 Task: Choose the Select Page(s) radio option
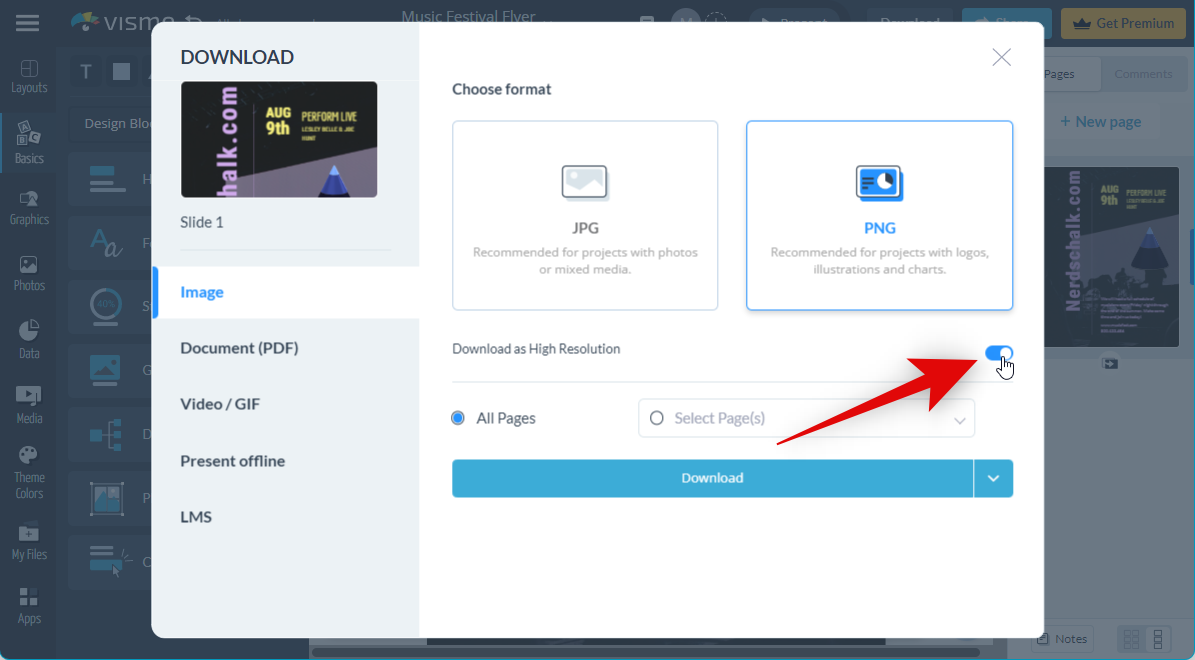pyautogui.click(x=656, y=418)
